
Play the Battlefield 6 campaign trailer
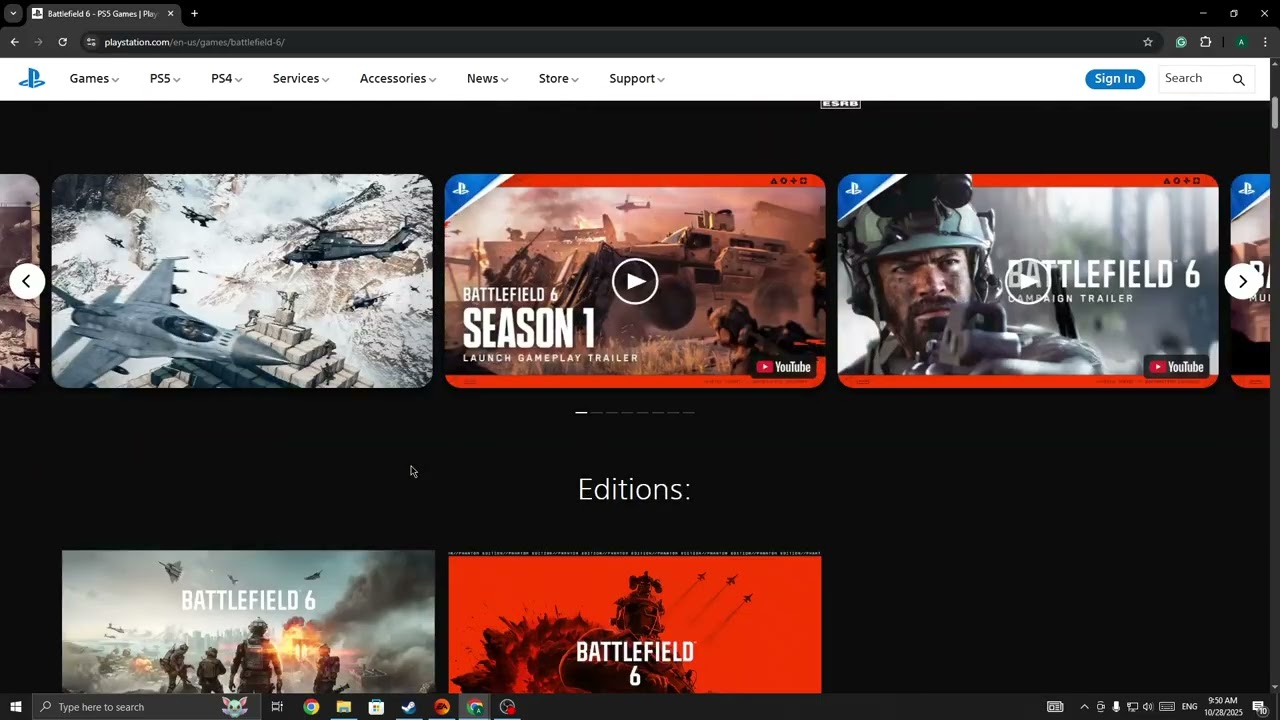[x=1028, y=281]
